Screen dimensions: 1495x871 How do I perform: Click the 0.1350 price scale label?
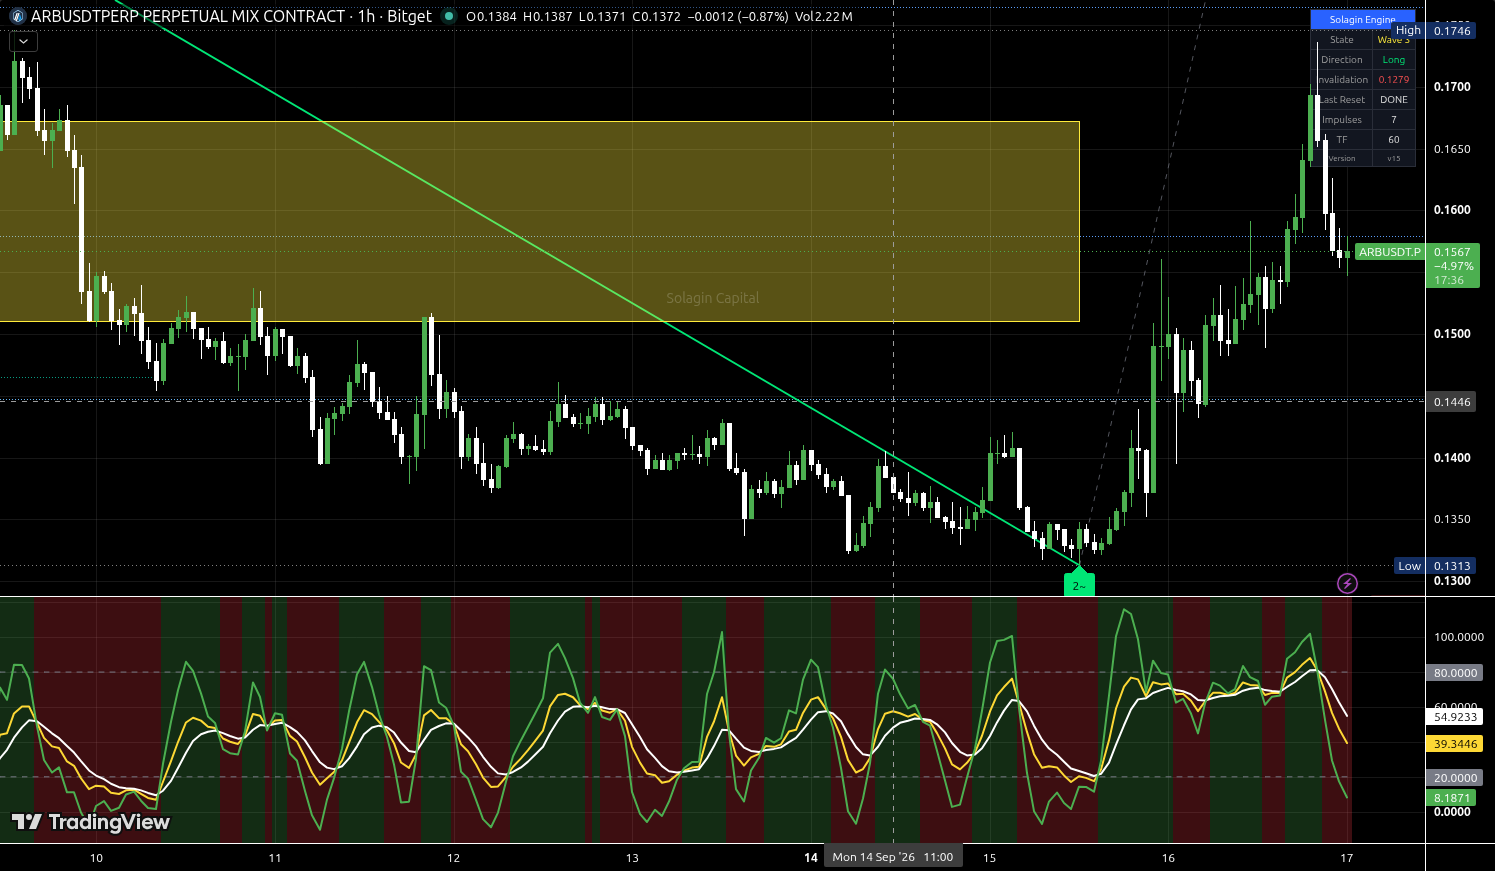1452,520
